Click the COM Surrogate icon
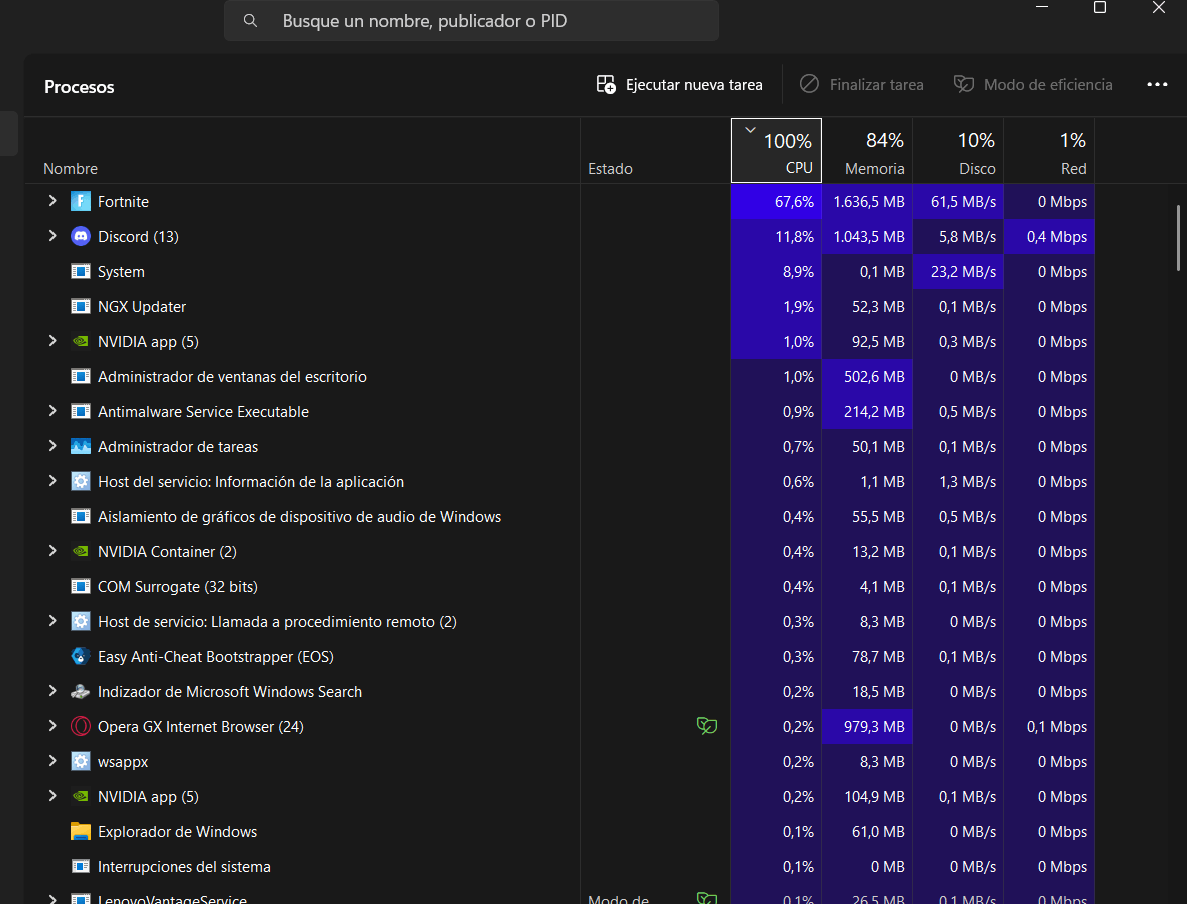This screenshot has height=904, width=1187. point(80,586)
